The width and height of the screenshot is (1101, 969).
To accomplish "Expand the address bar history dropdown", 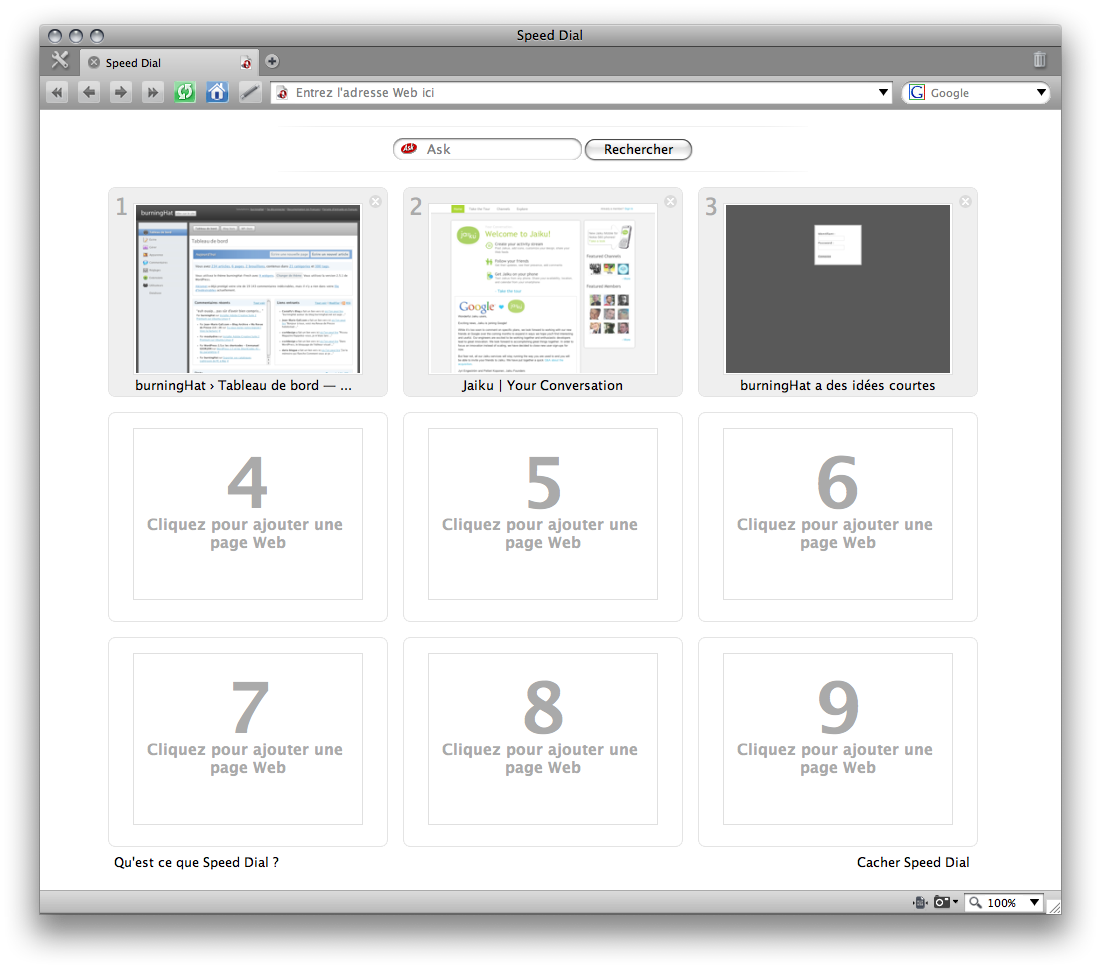I will pos(883,93).
